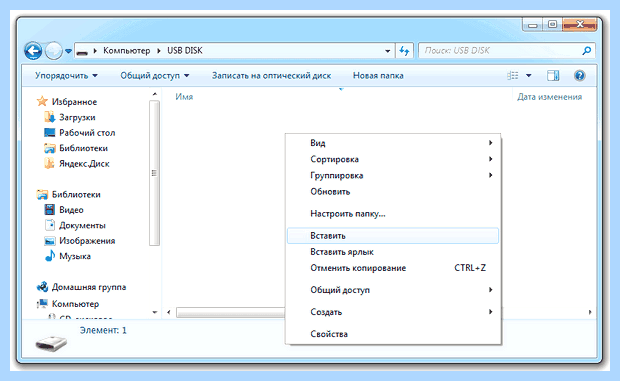Open the Создать submenu
Image resolution: width=620 pixels, height=381 pixels.
click(x=393, y=312)
